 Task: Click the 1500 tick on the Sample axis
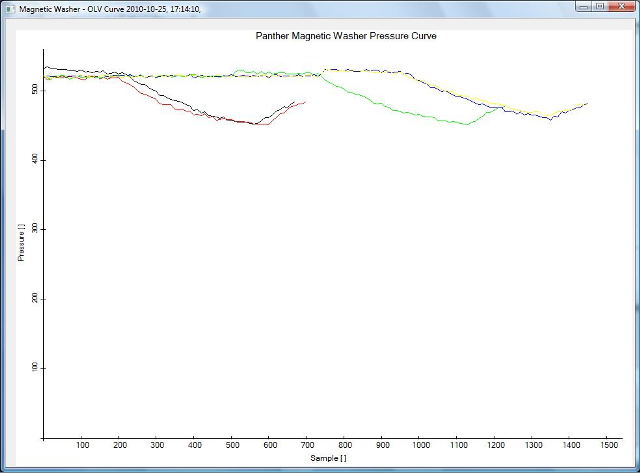click(x=609, y=446)
